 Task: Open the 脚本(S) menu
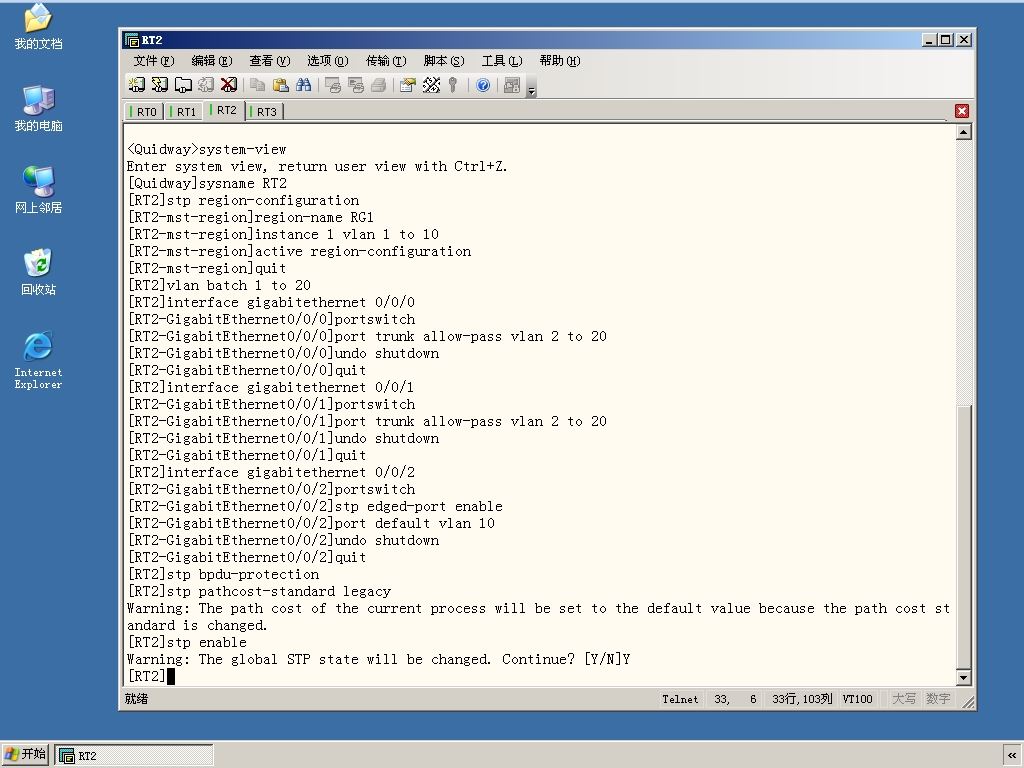[x=444, y=61]
